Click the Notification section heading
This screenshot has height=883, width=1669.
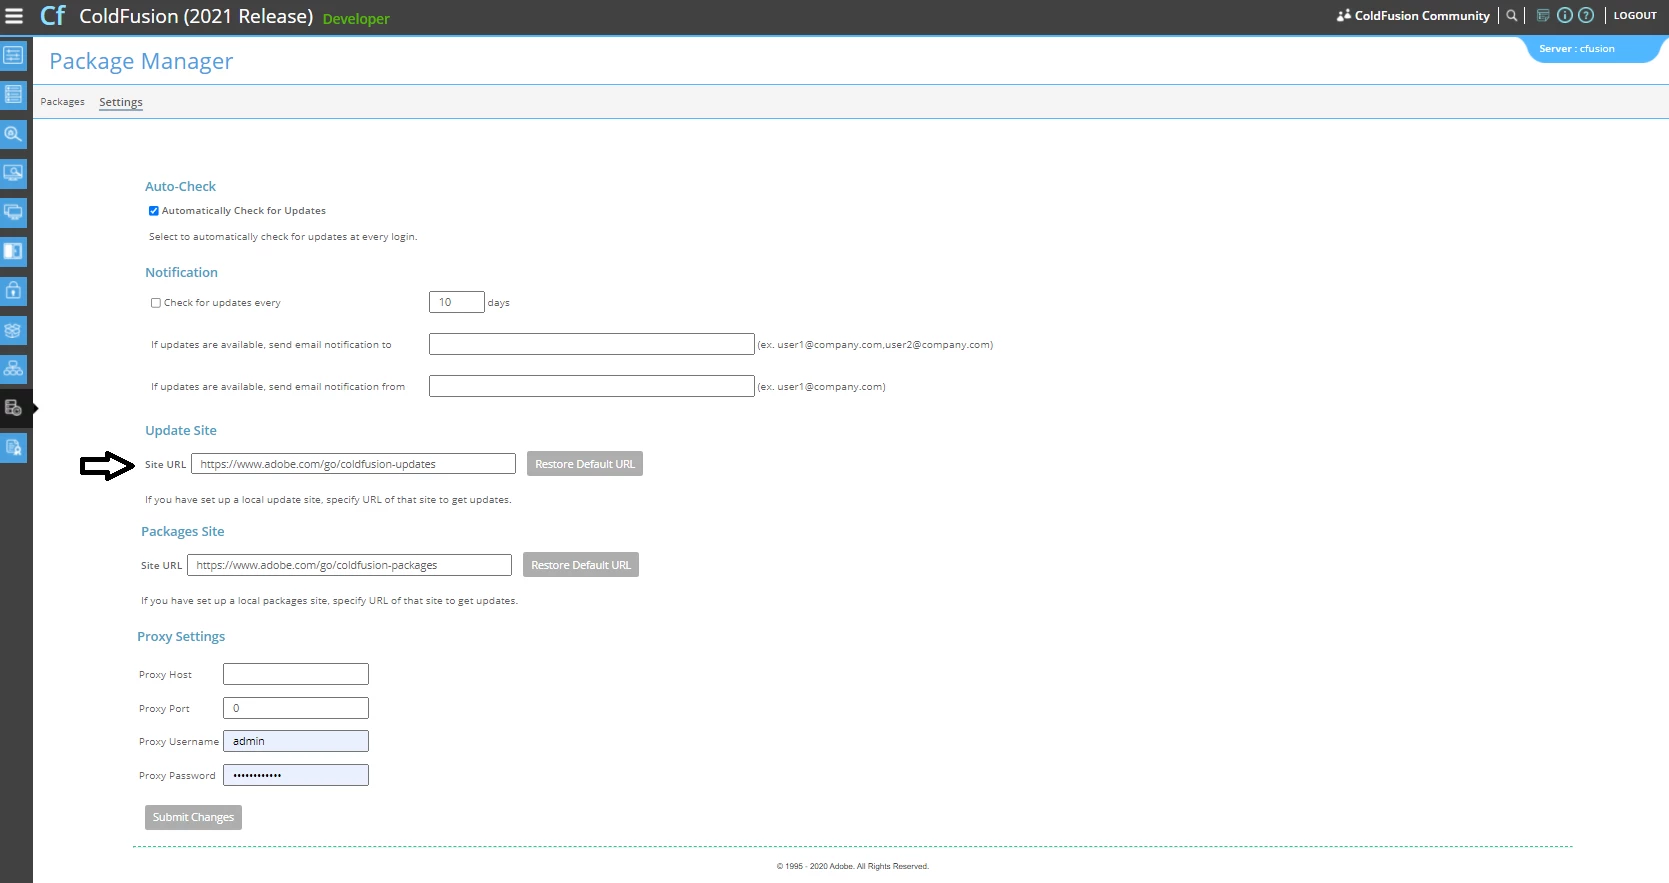[181, 273]
